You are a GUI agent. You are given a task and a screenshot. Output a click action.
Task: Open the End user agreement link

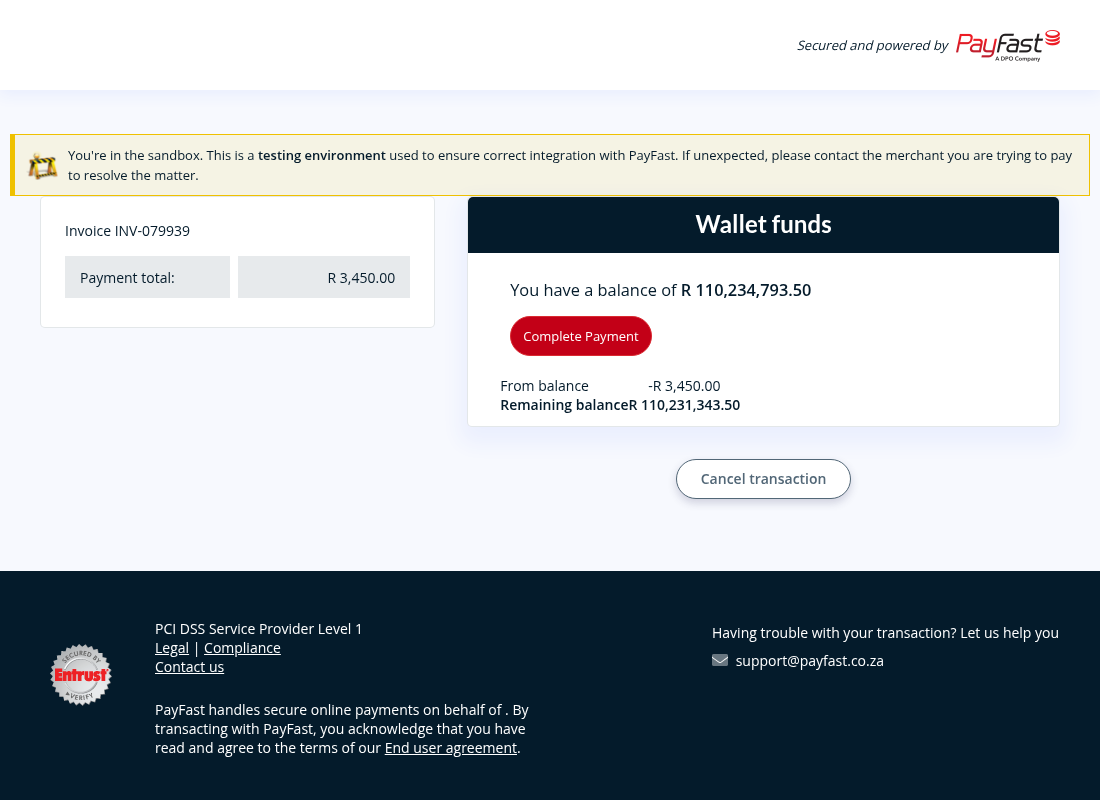point(450,748)
